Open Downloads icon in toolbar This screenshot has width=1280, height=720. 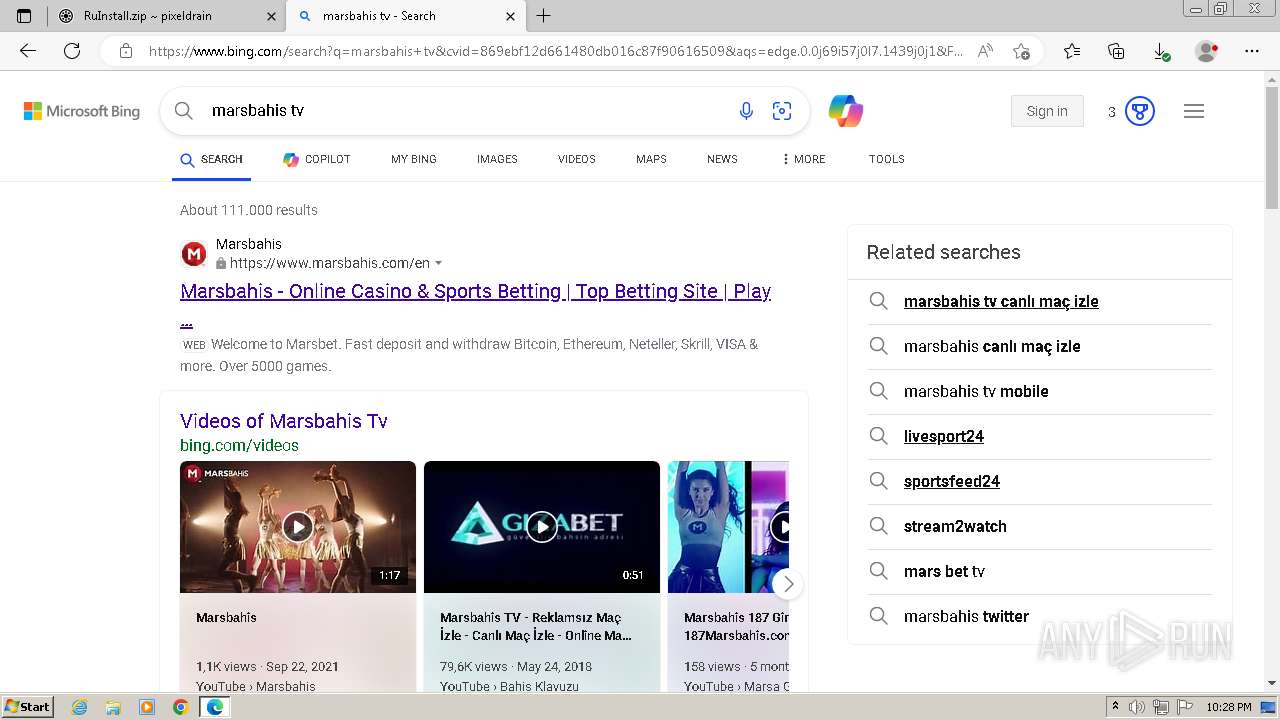click(x=1161, y=51)
